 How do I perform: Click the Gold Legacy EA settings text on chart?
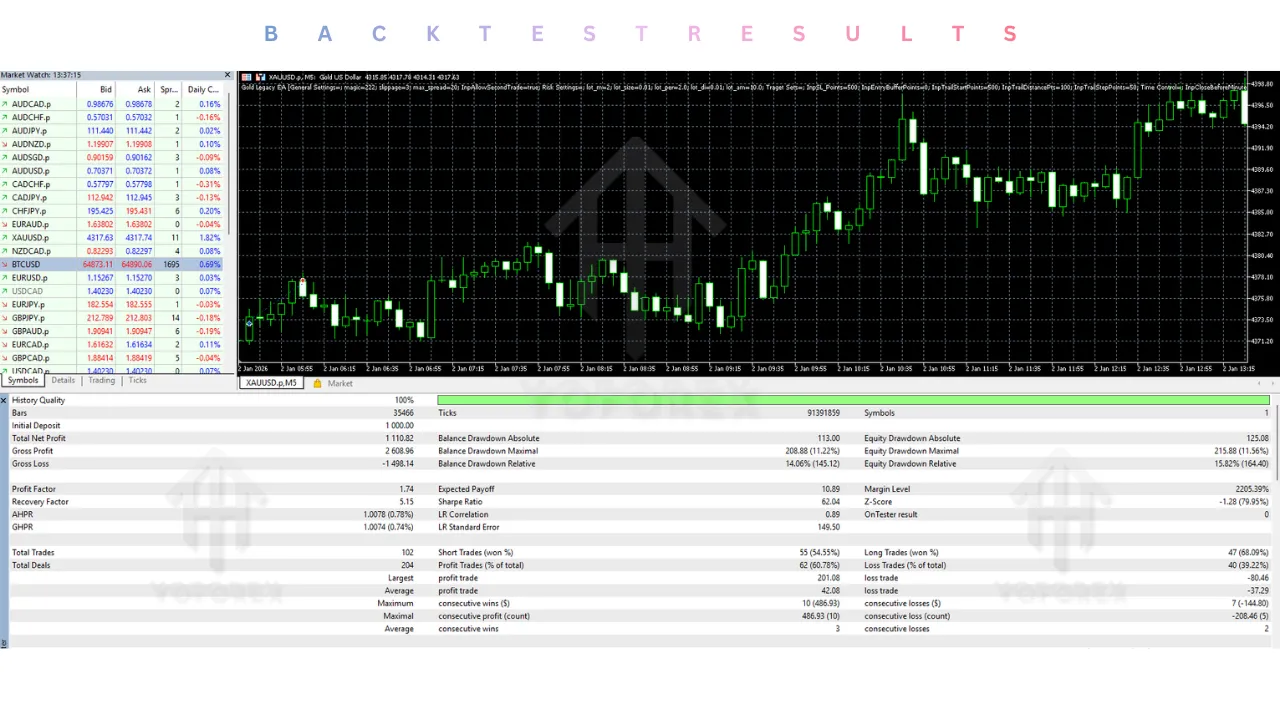(x=743, y=87)
